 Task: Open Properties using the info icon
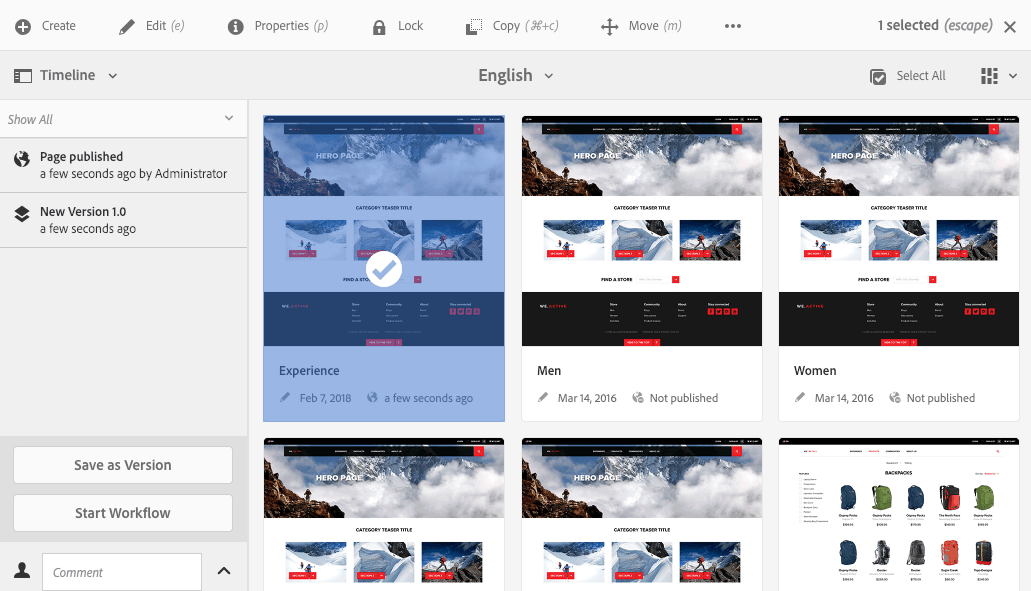[x=235, y=26]
